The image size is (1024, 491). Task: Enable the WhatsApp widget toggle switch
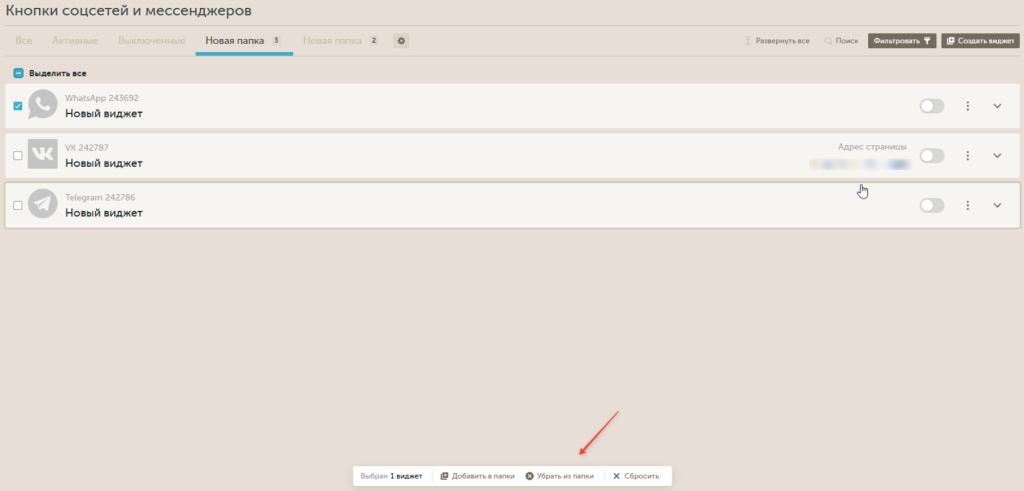(x=931, y=106)
